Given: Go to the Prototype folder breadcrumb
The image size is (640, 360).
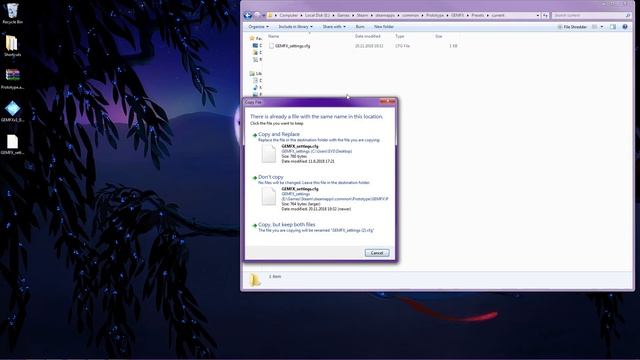Looking at the screenshot, I should click(435, 16).
